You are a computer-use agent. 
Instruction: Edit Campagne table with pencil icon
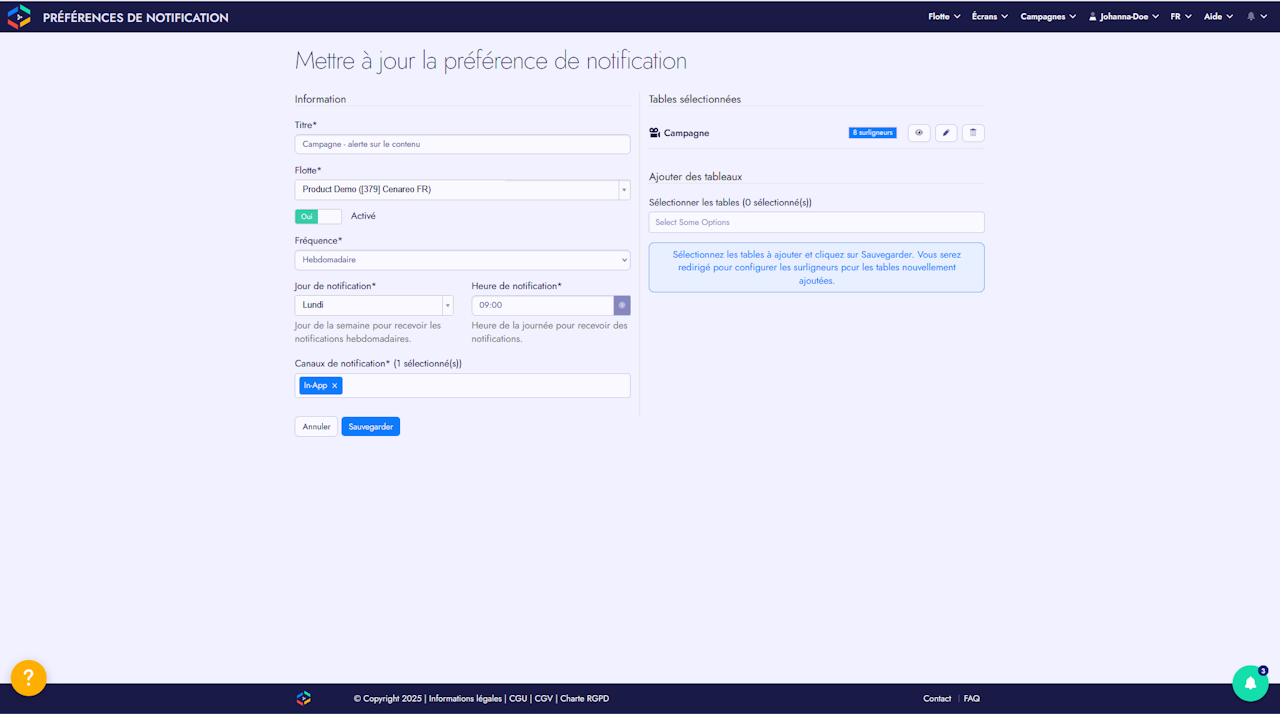(946, 133)
